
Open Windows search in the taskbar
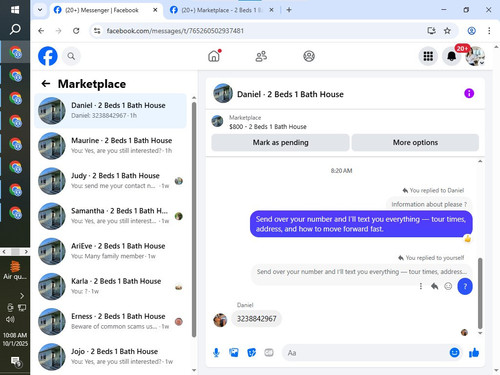click(x=15, y=29)
